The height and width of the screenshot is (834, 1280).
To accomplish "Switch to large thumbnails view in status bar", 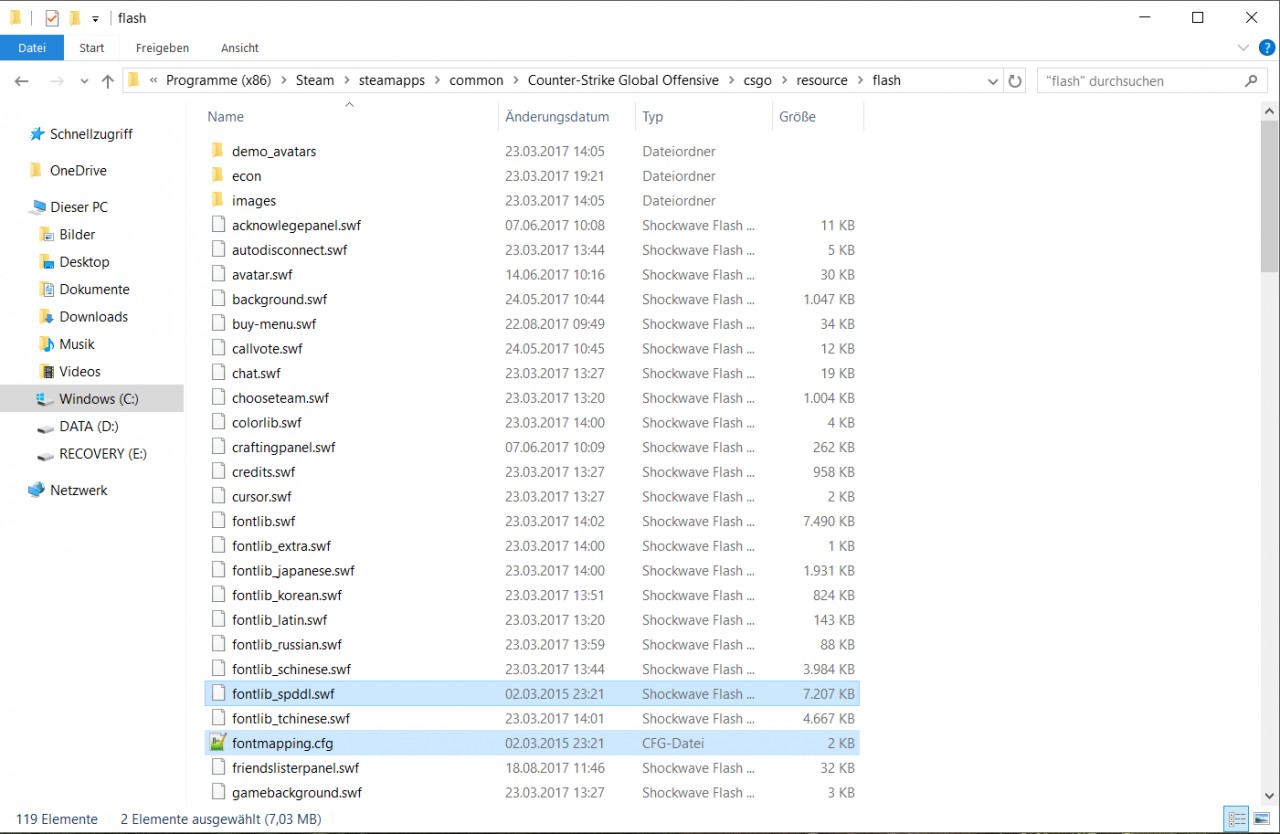I will [1260, 820].
